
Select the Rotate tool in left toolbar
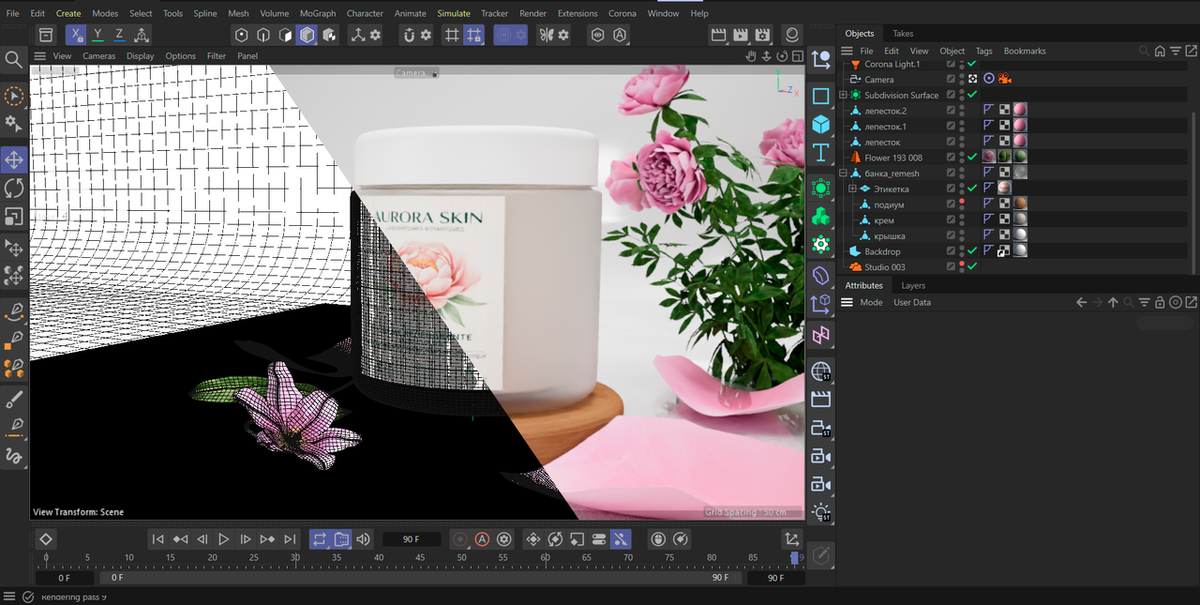[14, 187]
